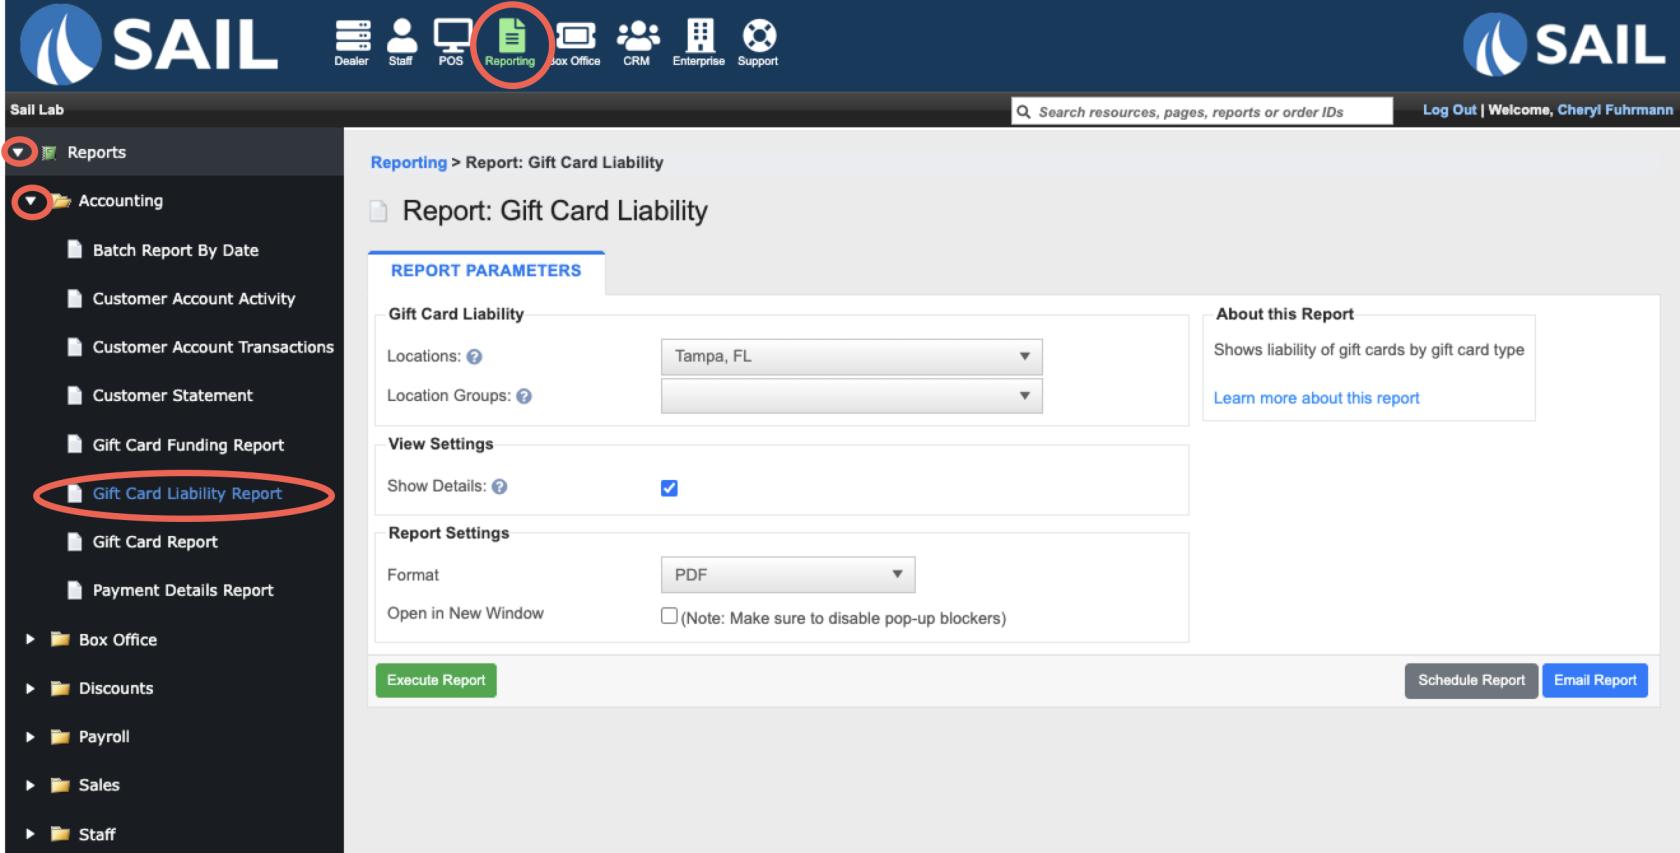
Task: Open the Location Groups dropdown
Action: click(852, 396)
